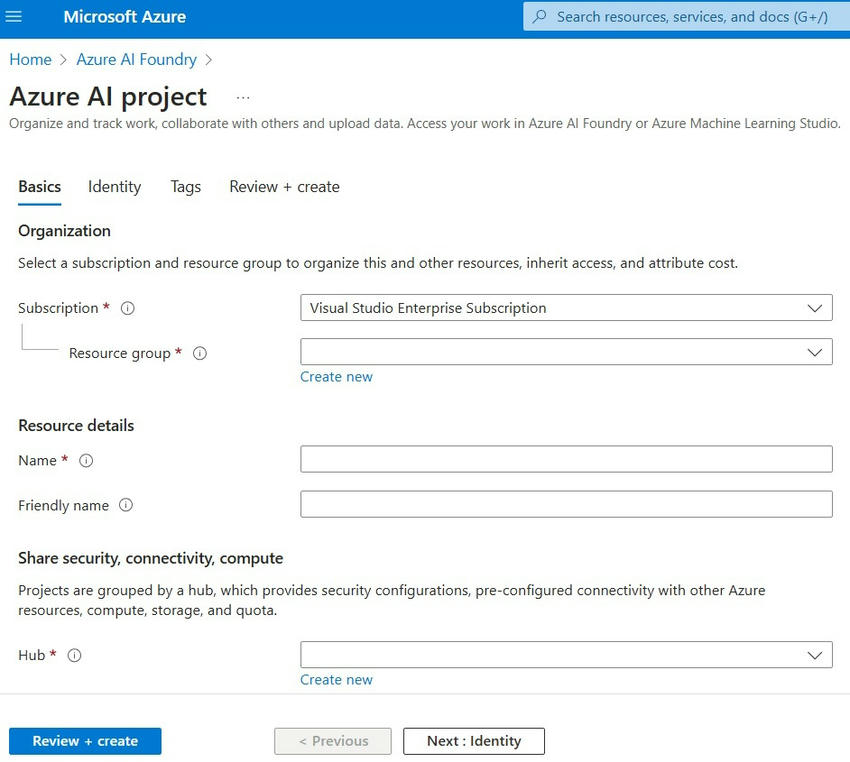Navigate to Azure AI Foundry breadcrumb

click(136, 59)
